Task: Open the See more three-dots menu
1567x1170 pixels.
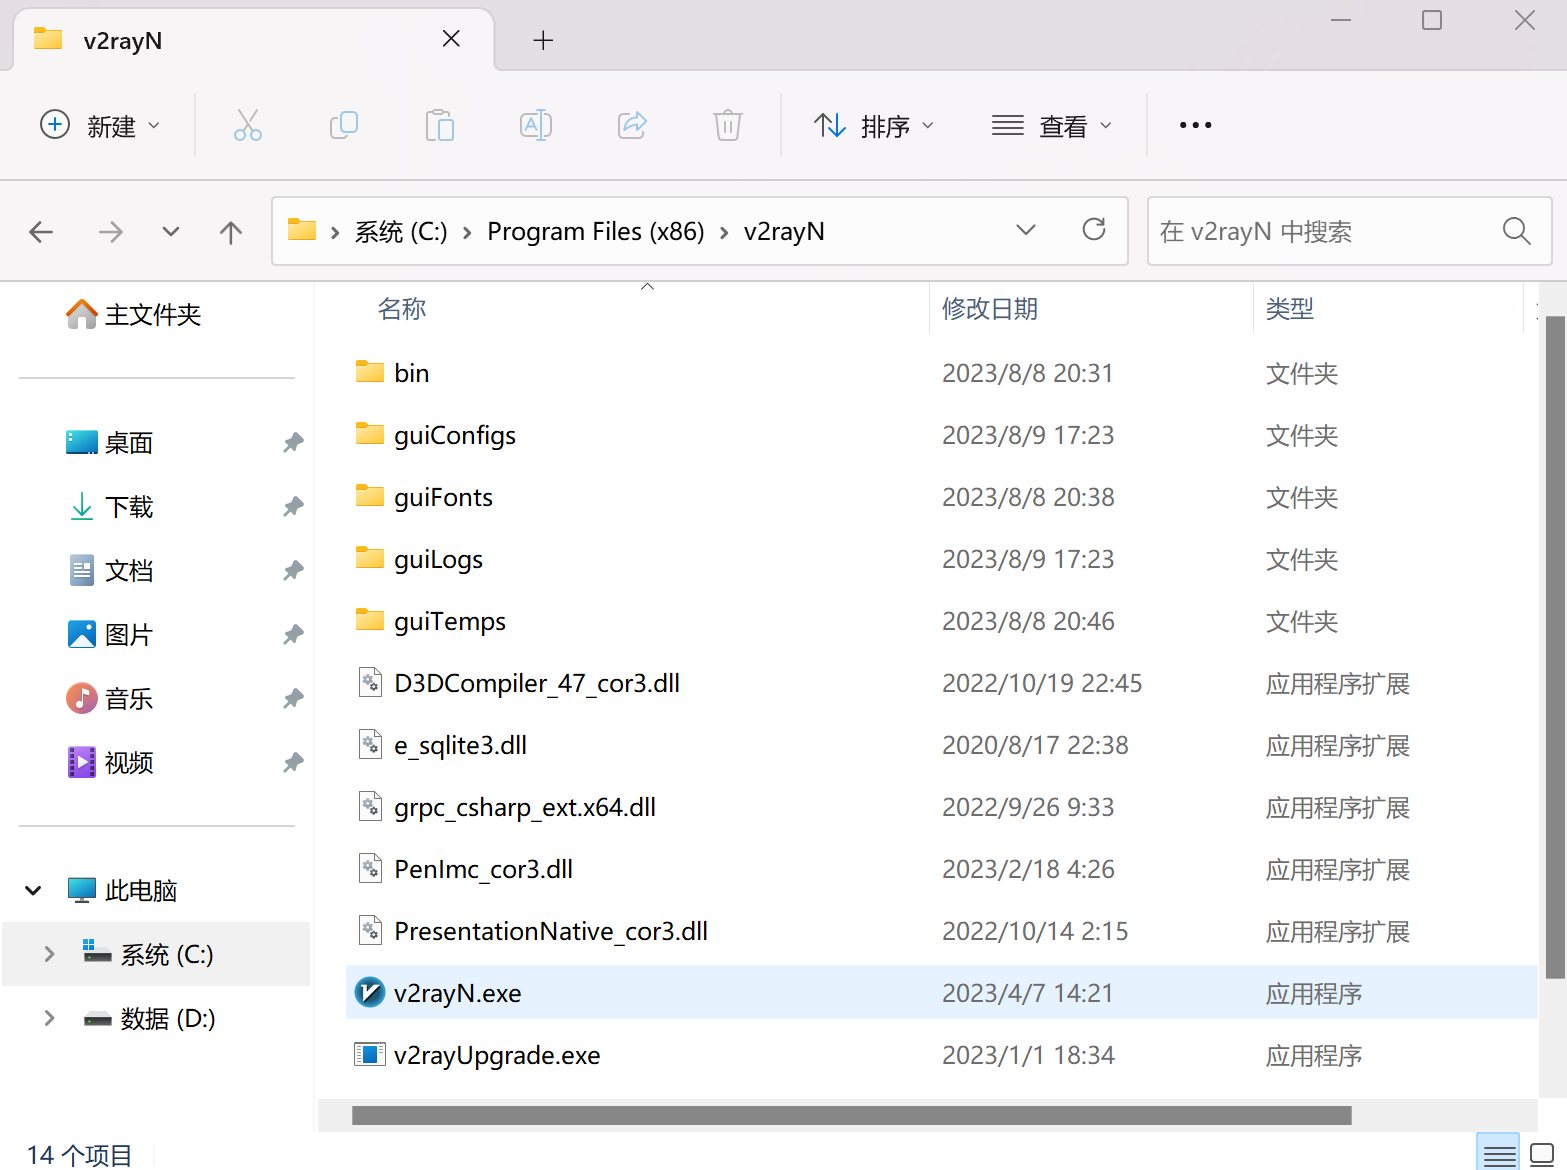Action: click(1195, 125)
